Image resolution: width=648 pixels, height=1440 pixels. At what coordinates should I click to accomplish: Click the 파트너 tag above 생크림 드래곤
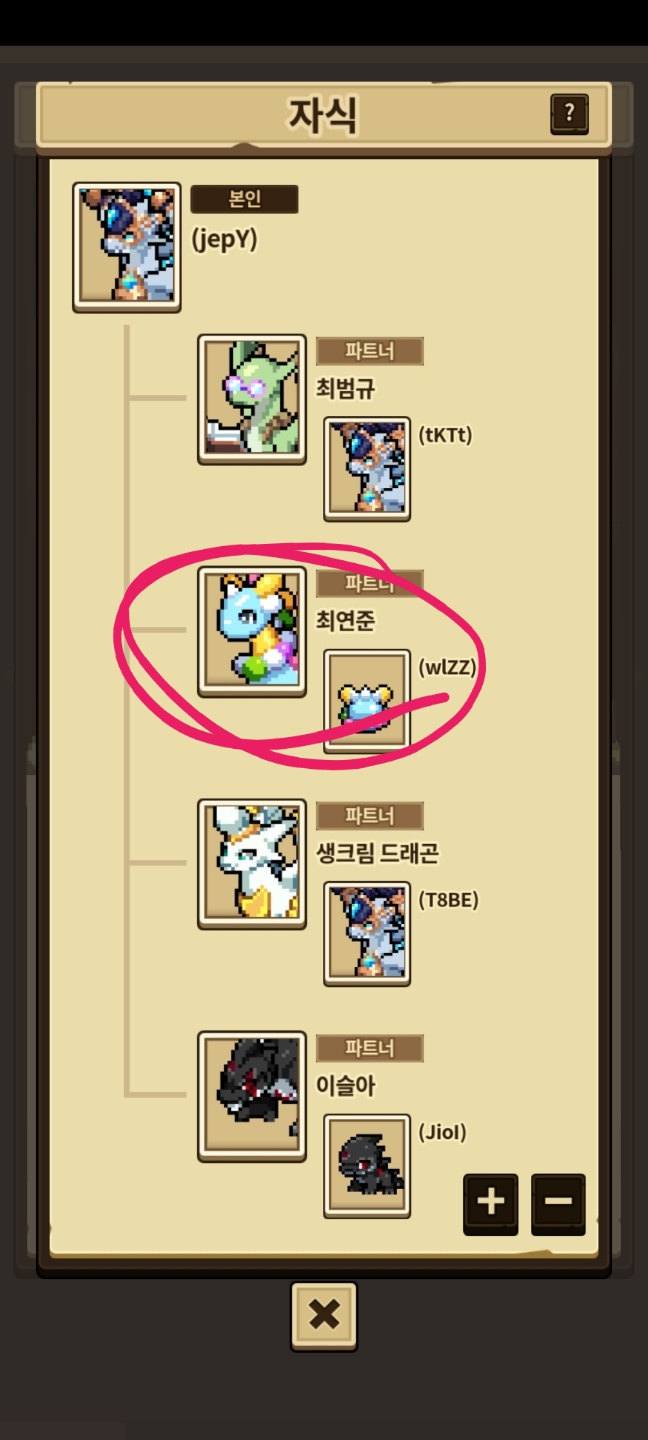coord(370,816)
